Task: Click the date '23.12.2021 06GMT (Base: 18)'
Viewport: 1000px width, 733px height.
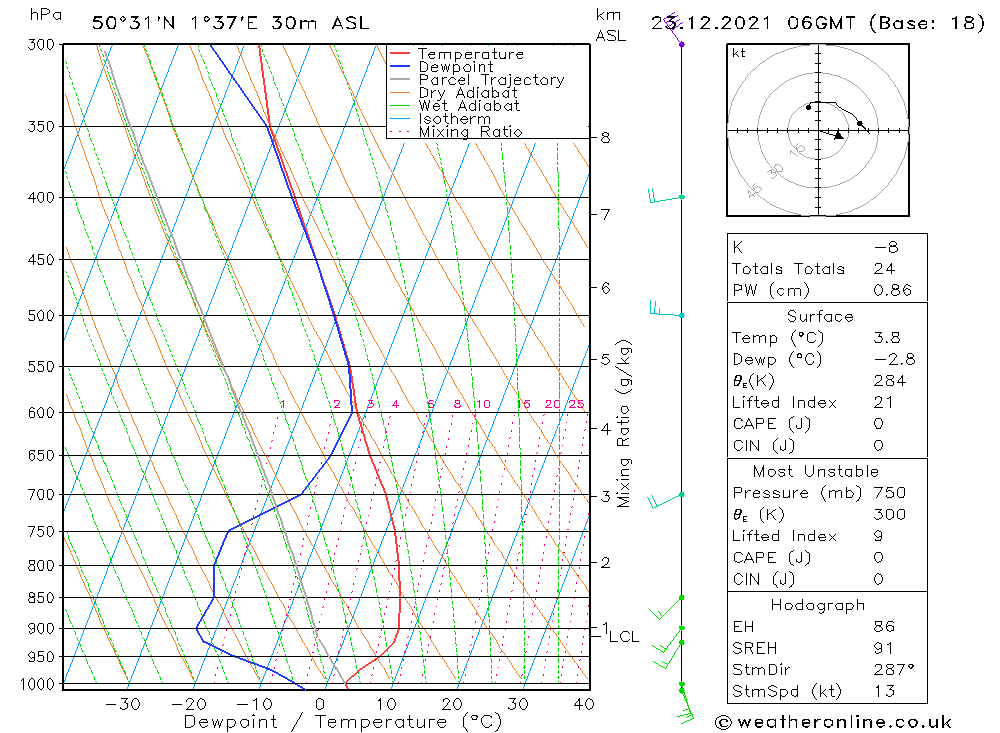Action: point(818,23)
